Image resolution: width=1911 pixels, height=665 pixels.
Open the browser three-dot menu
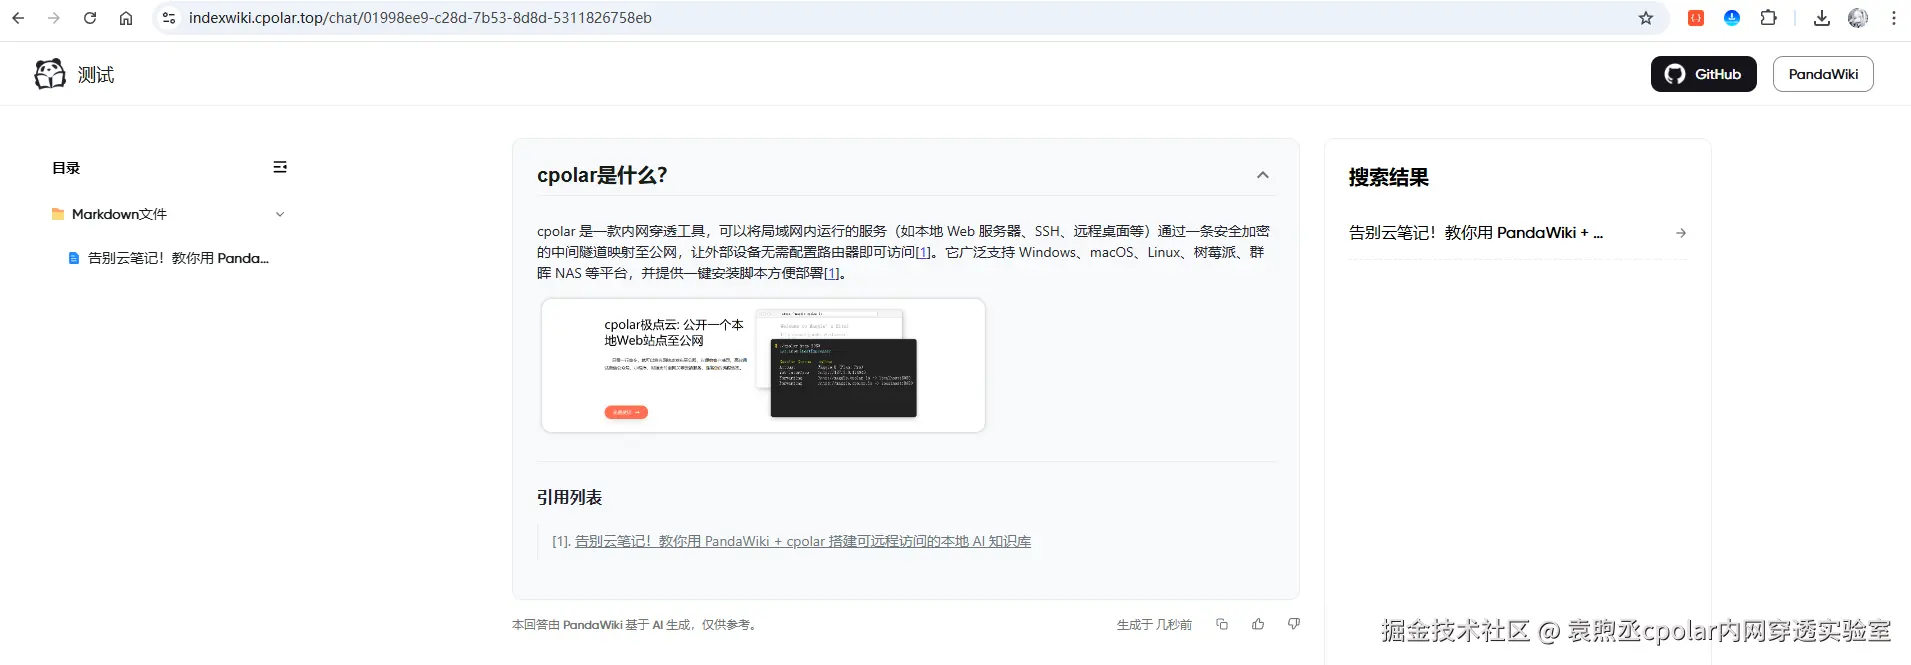tap(1894, 18)
